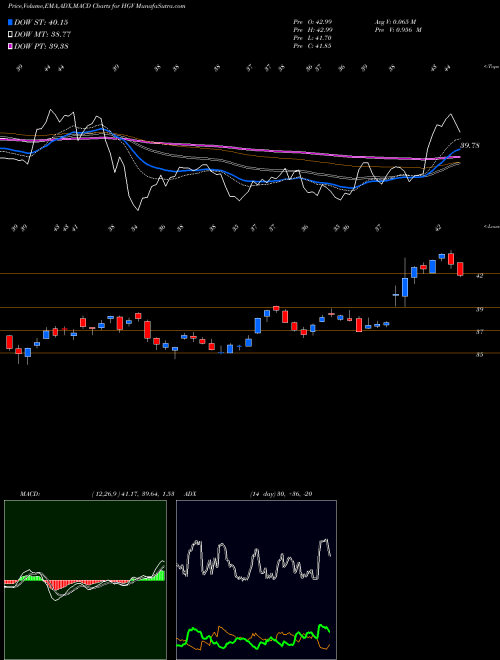The width and height of the screenshot is (500, 660).
Task: Select the 'DOW ST: 40.15' legend label
Action: 41,22
